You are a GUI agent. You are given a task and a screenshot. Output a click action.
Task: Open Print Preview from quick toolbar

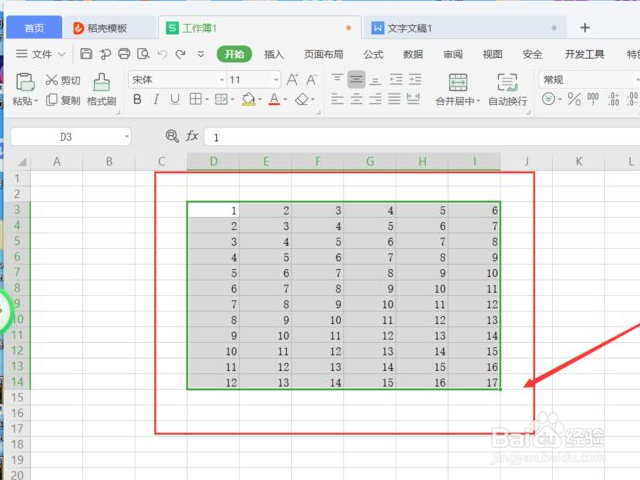(x=143, y=54)
